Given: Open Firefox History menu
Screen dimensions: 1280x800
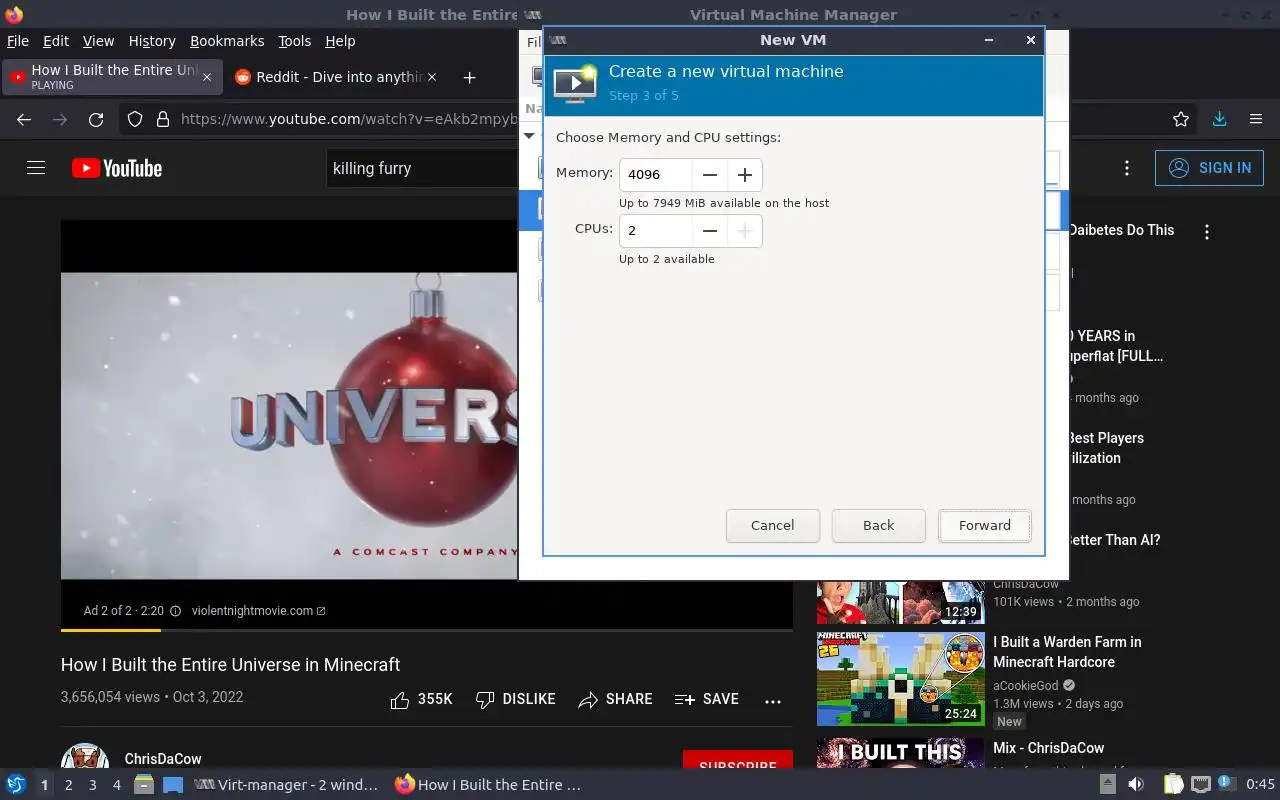Looking at the screenshot, I should coord(152,41).
